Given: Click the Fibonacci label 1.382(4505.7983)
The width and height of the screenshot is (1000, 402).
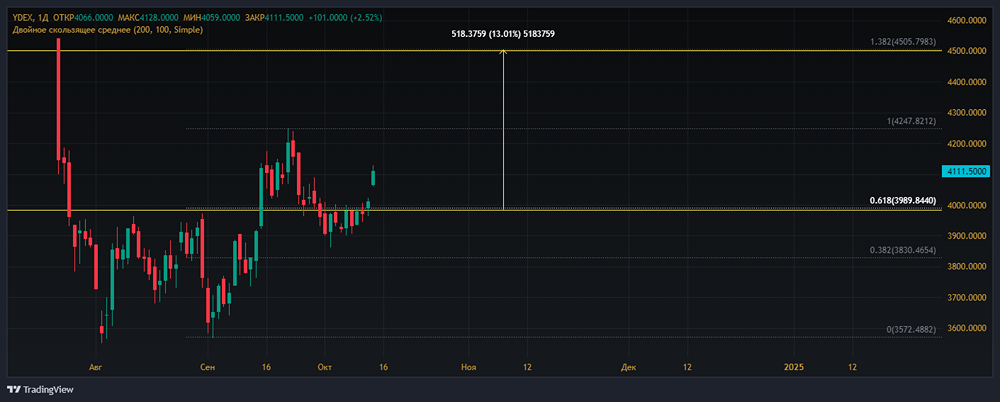Looking at the screenshot, I should [903, 42].
